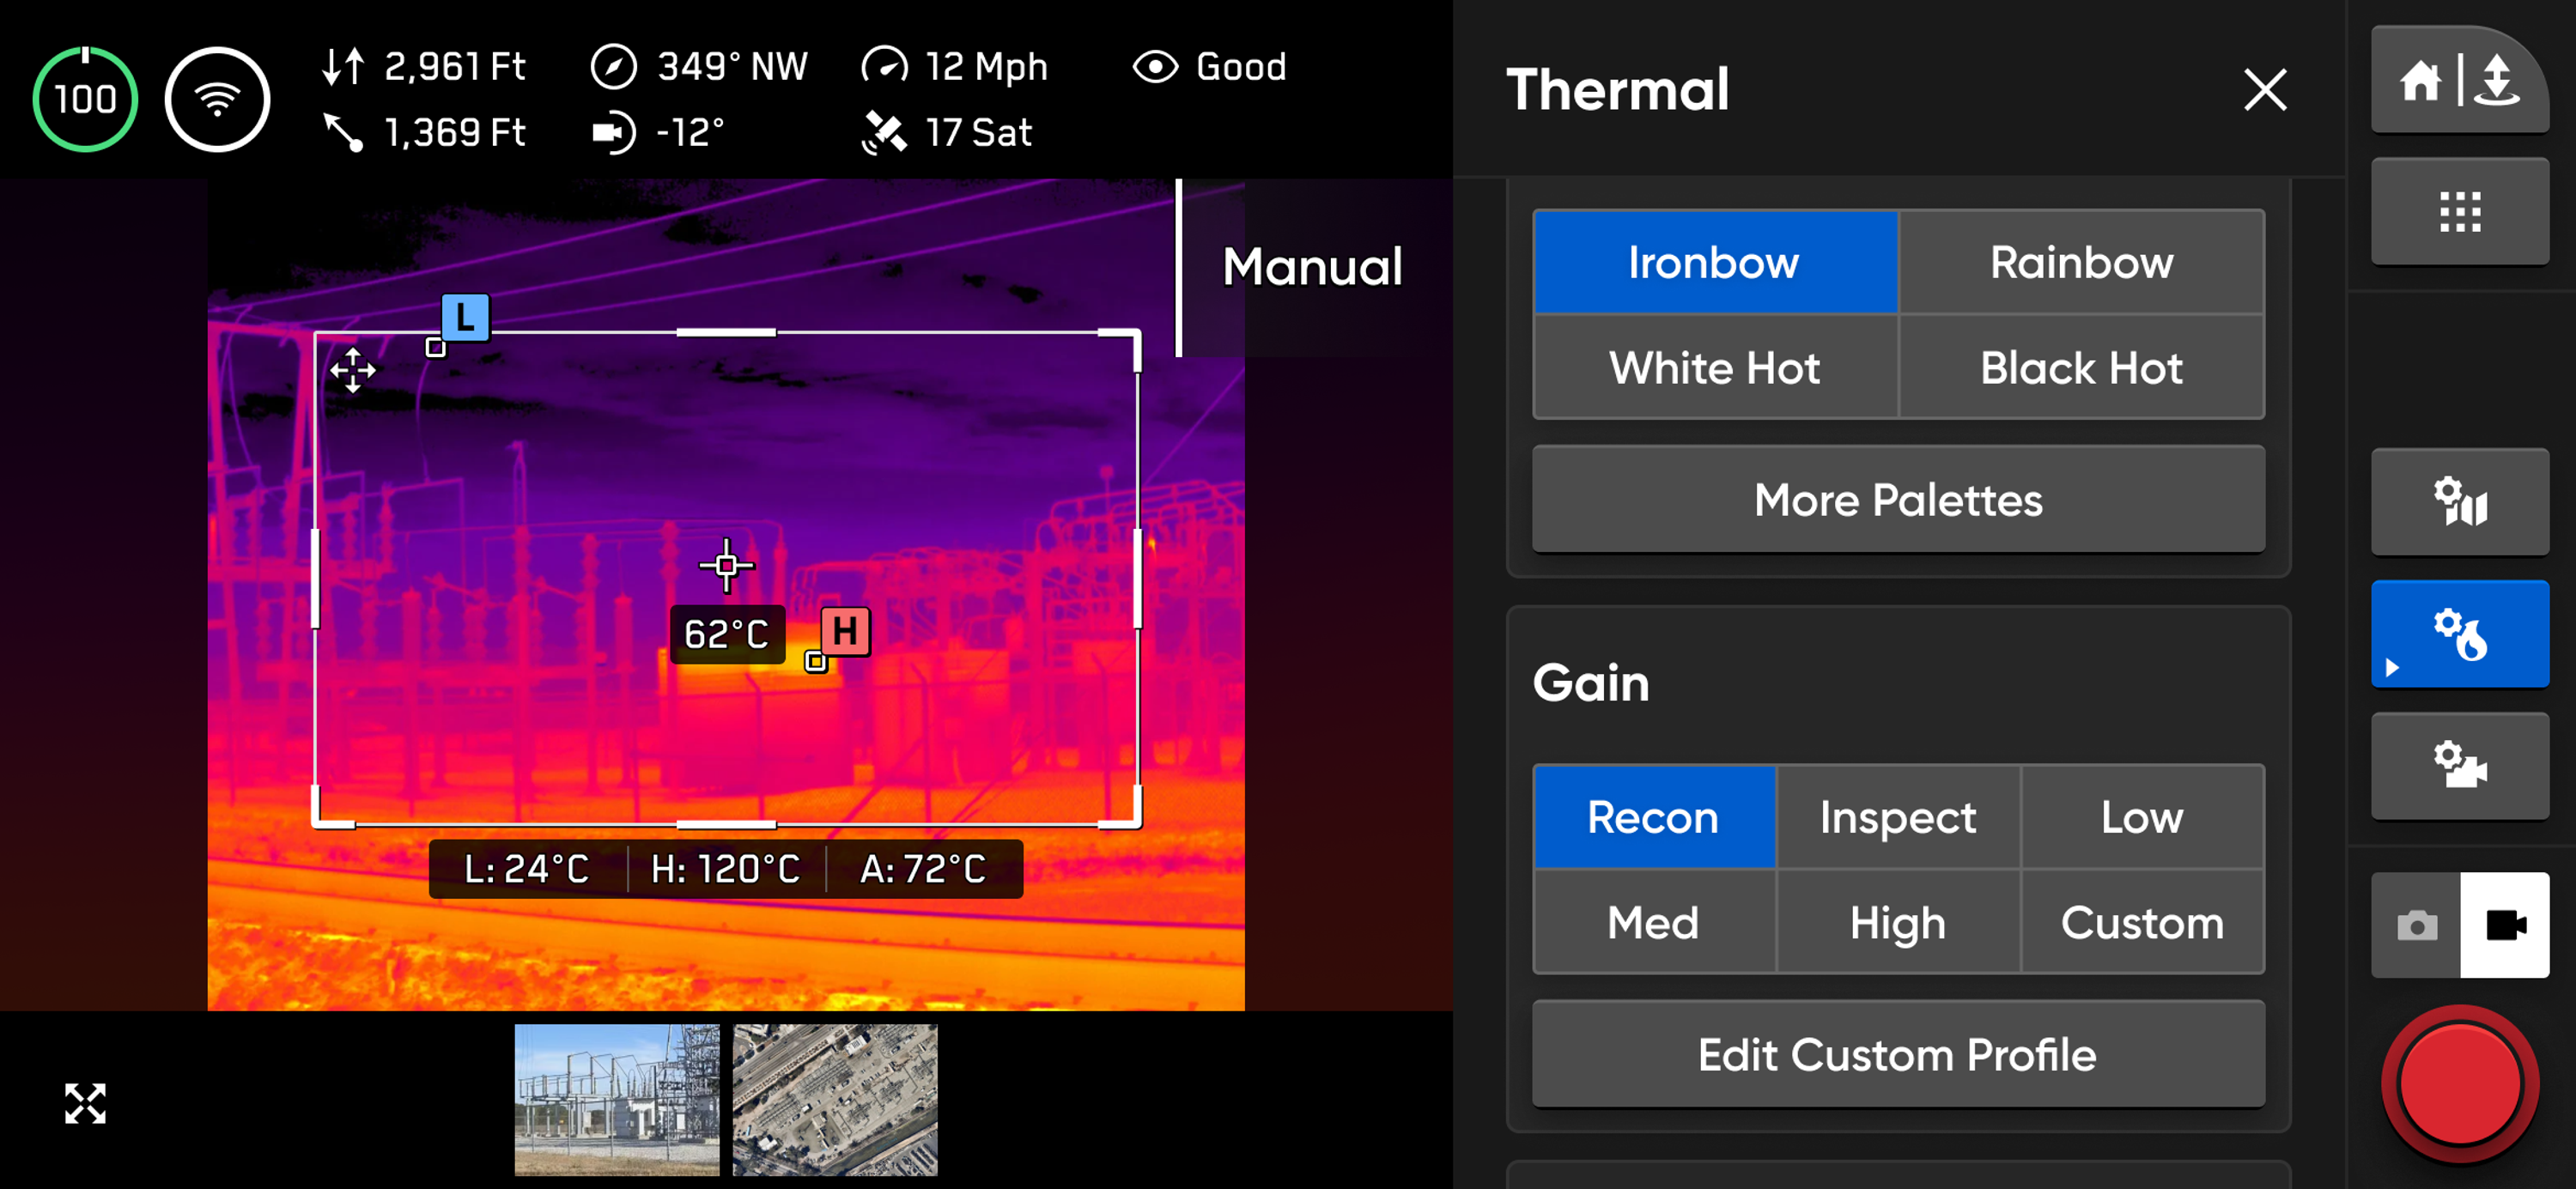2576x1189 pixels.
Task: Tap the 62°C spot temperature readout
Action: [x=727, y=634]
